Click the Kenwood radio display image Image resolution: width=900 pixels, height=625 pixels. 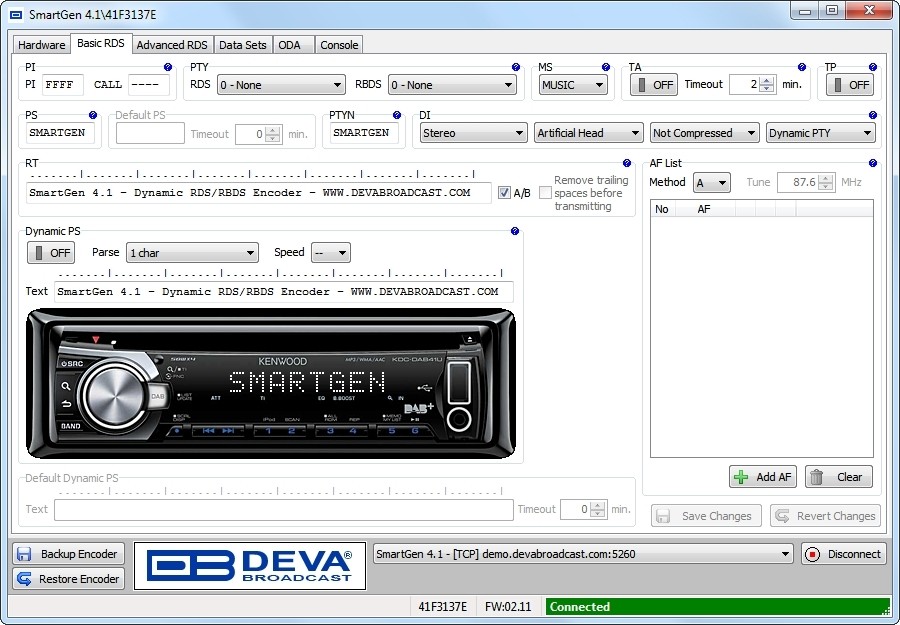pos(271,383)
